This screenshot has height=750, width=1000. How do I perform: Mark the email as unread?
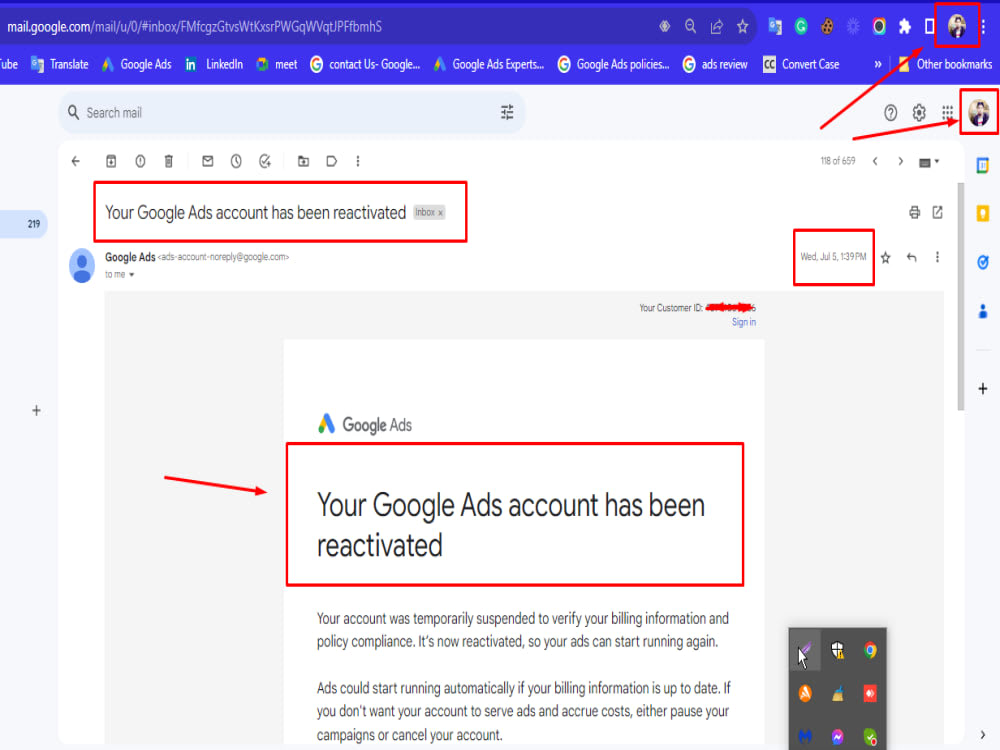(x=207, y=160)
